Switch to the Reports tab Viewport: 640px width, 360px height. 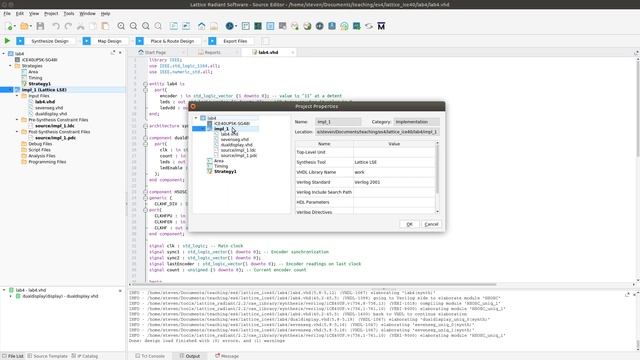[212, 53]
